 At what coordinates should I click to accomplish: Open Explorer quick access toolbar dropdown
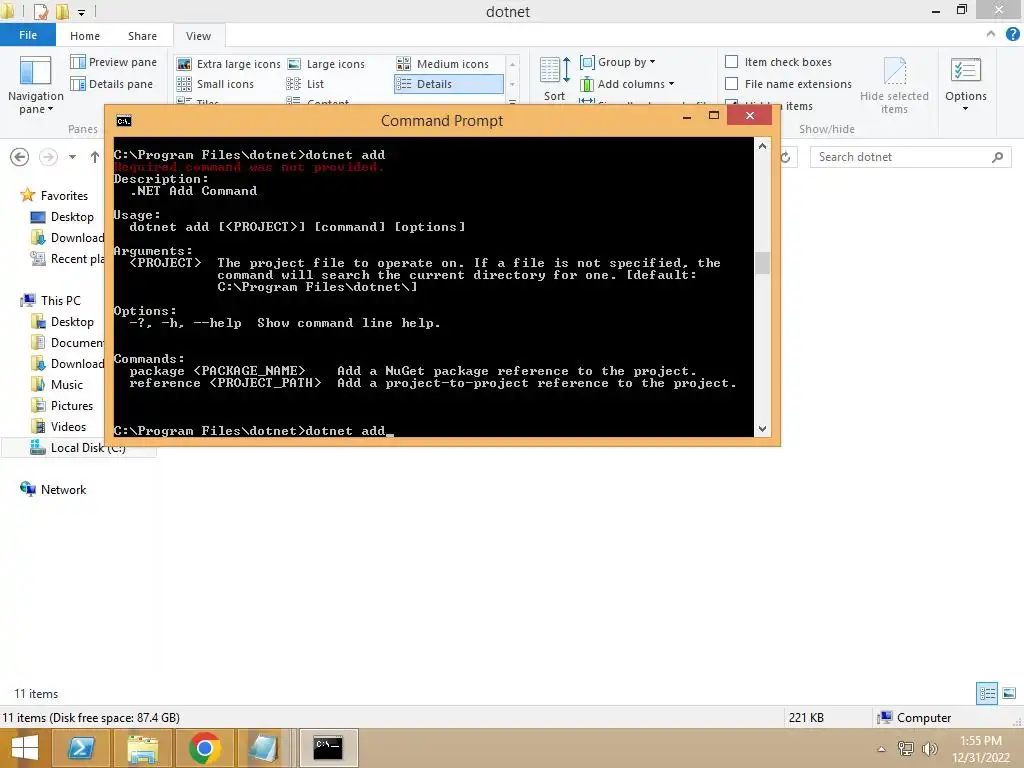(82, 12)
